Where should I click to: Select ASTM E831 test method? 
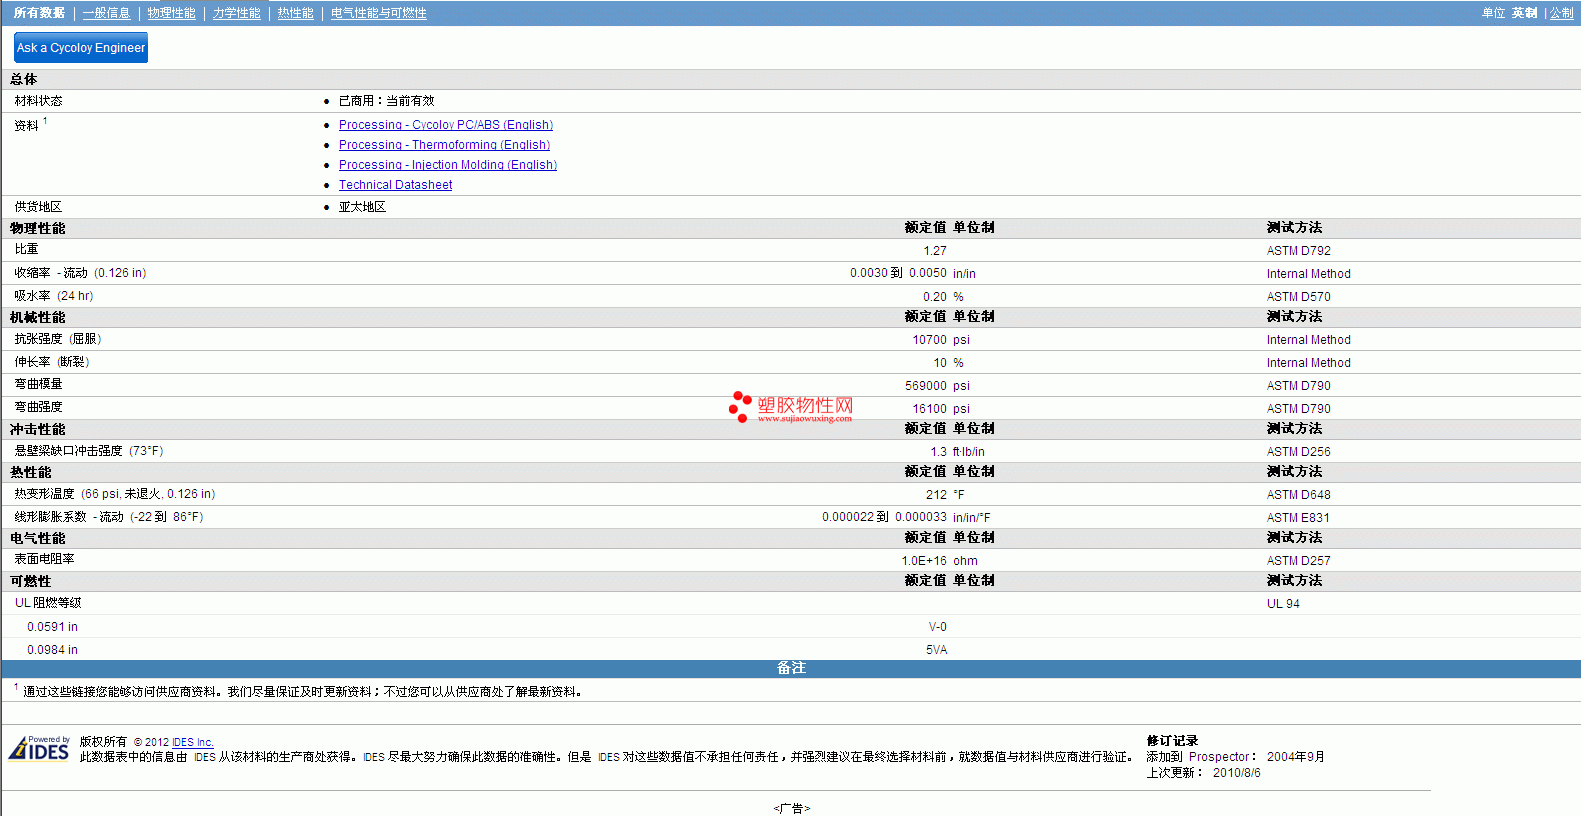pyautogui.click(x=1298, y=518)
